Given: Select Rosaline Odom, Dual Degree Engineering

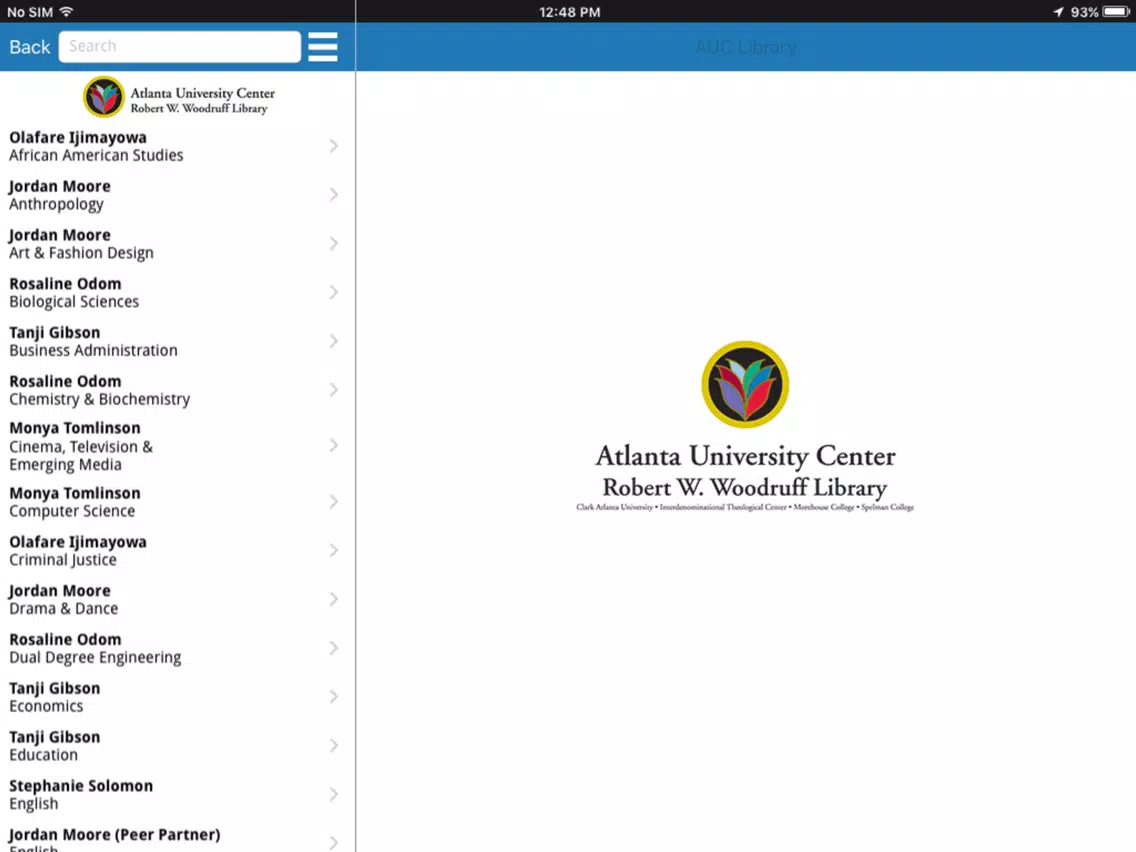Looking at the screenshot, I should (x=178, y=648).
